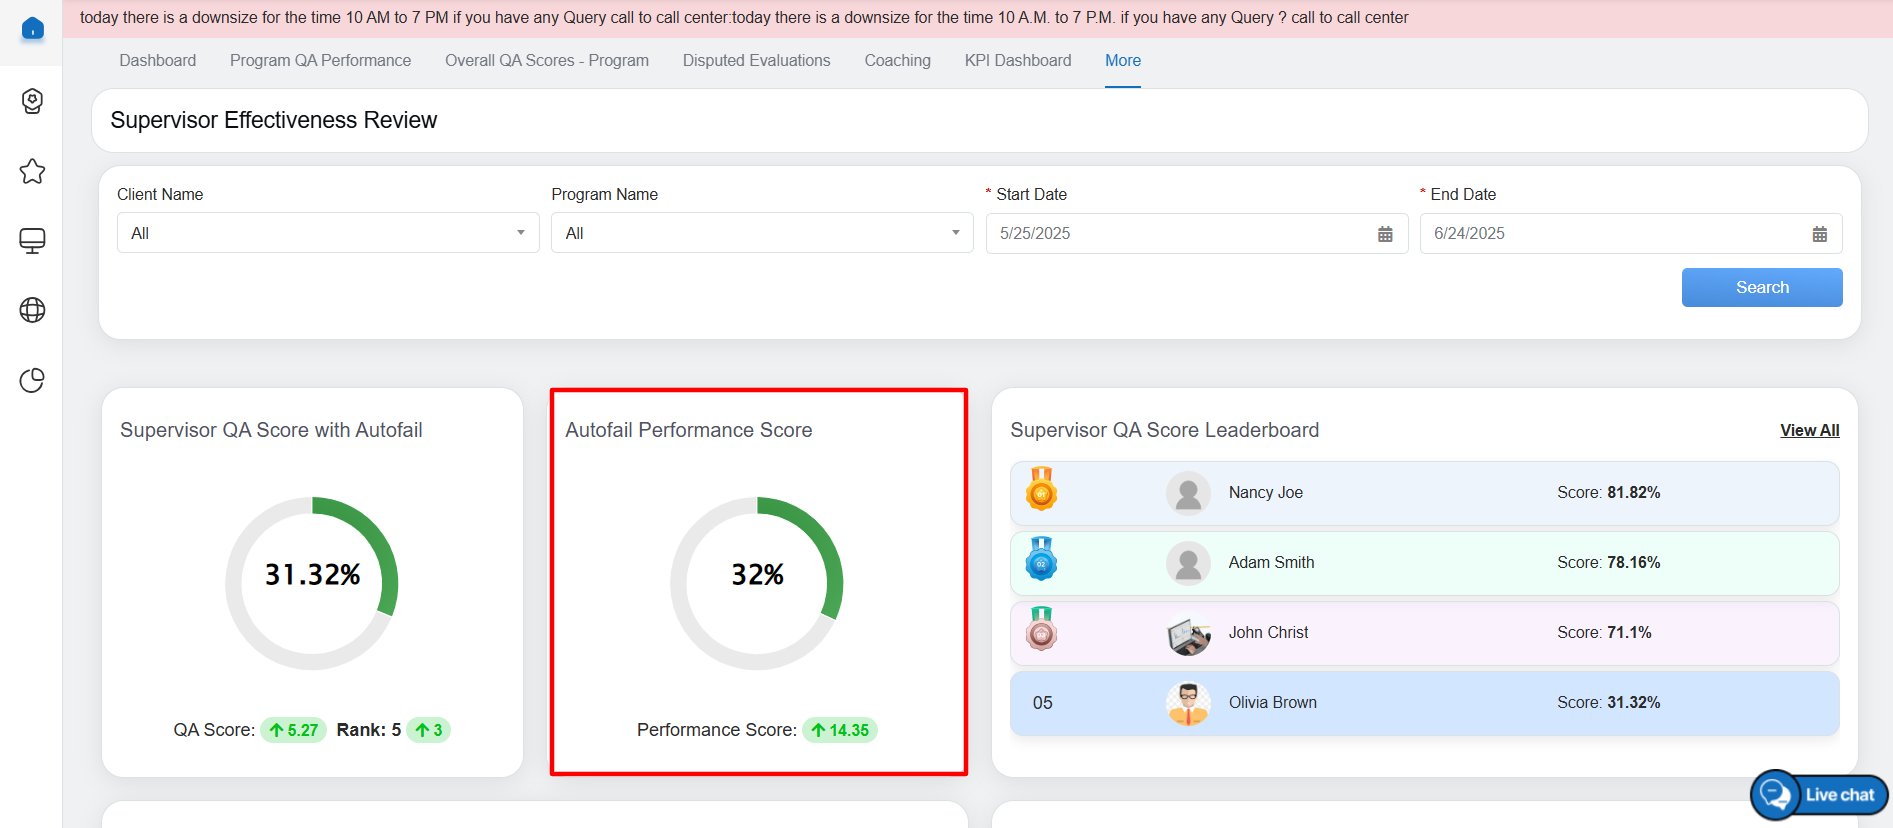
Task: Open the monitor icon in the sidebar
Action: tap(32, 241)
